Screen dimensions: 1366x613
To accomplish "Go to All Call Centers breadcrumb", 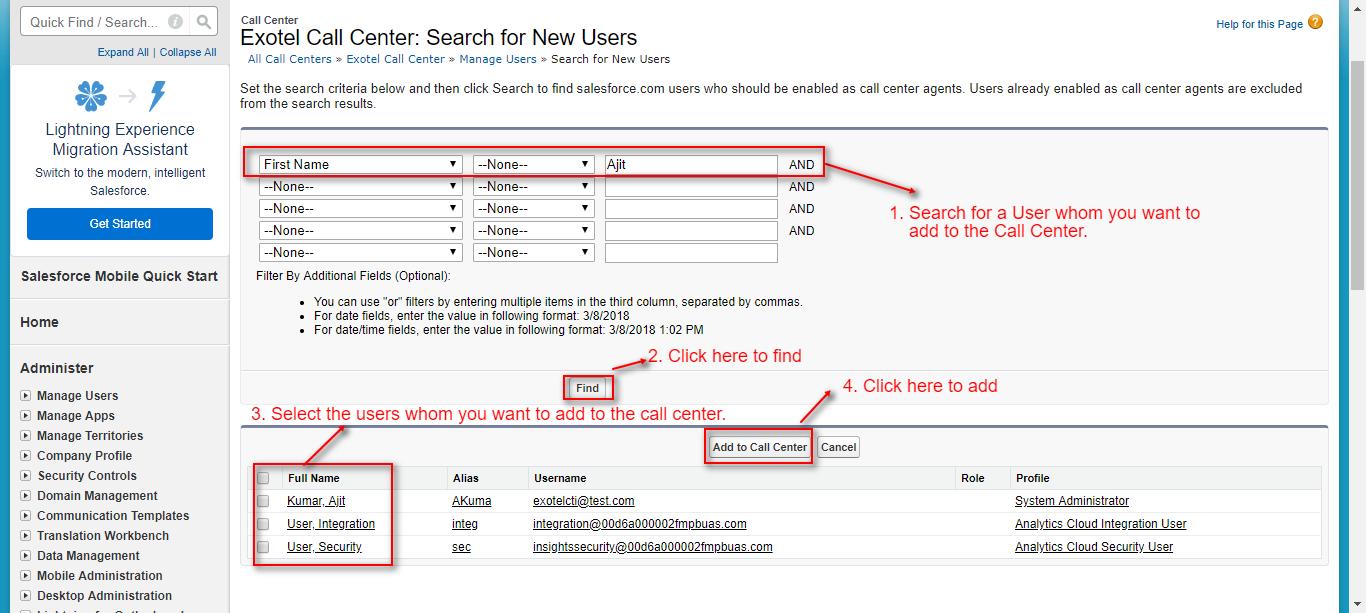I will point(289,59).
